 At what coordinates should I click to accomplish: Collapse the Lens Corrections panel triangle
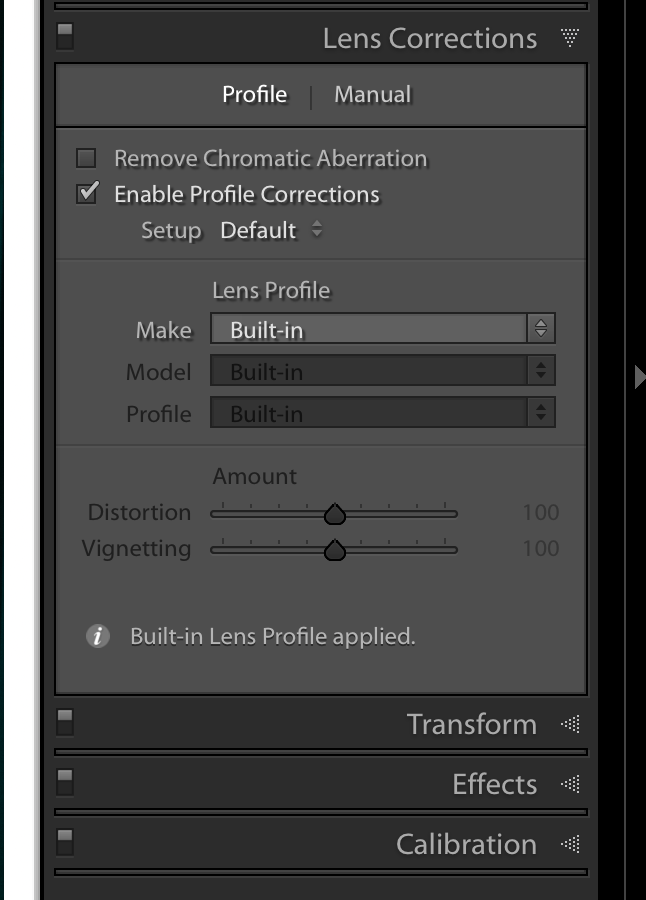pos(570,38)
